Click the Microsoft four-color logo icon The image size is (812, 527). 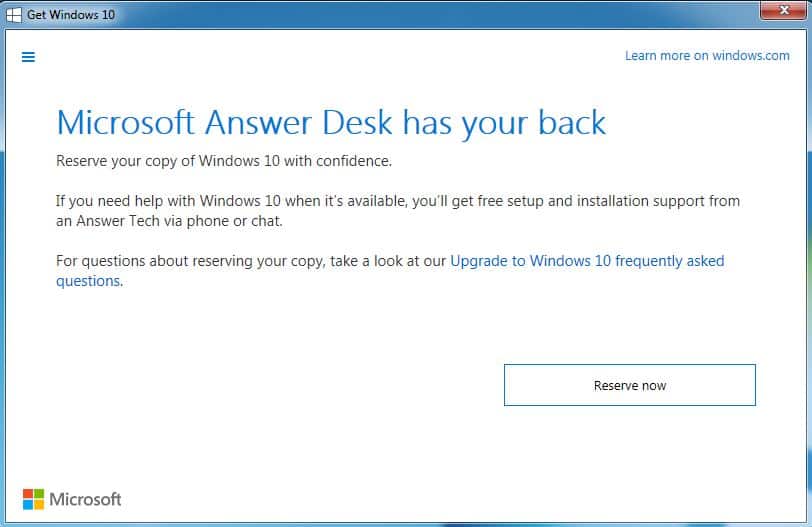click(34, 499)
